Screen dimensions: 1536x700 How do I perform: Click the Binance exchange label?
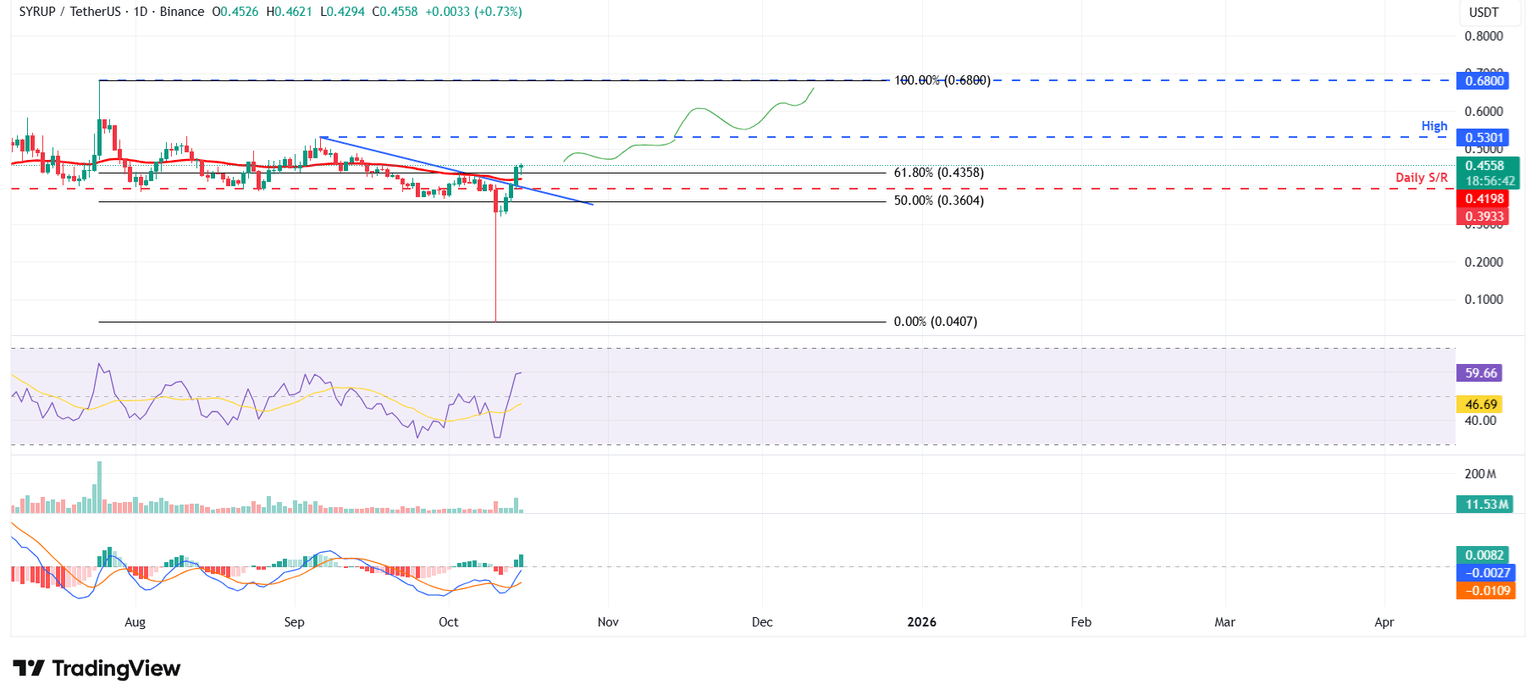pos(182,13)
